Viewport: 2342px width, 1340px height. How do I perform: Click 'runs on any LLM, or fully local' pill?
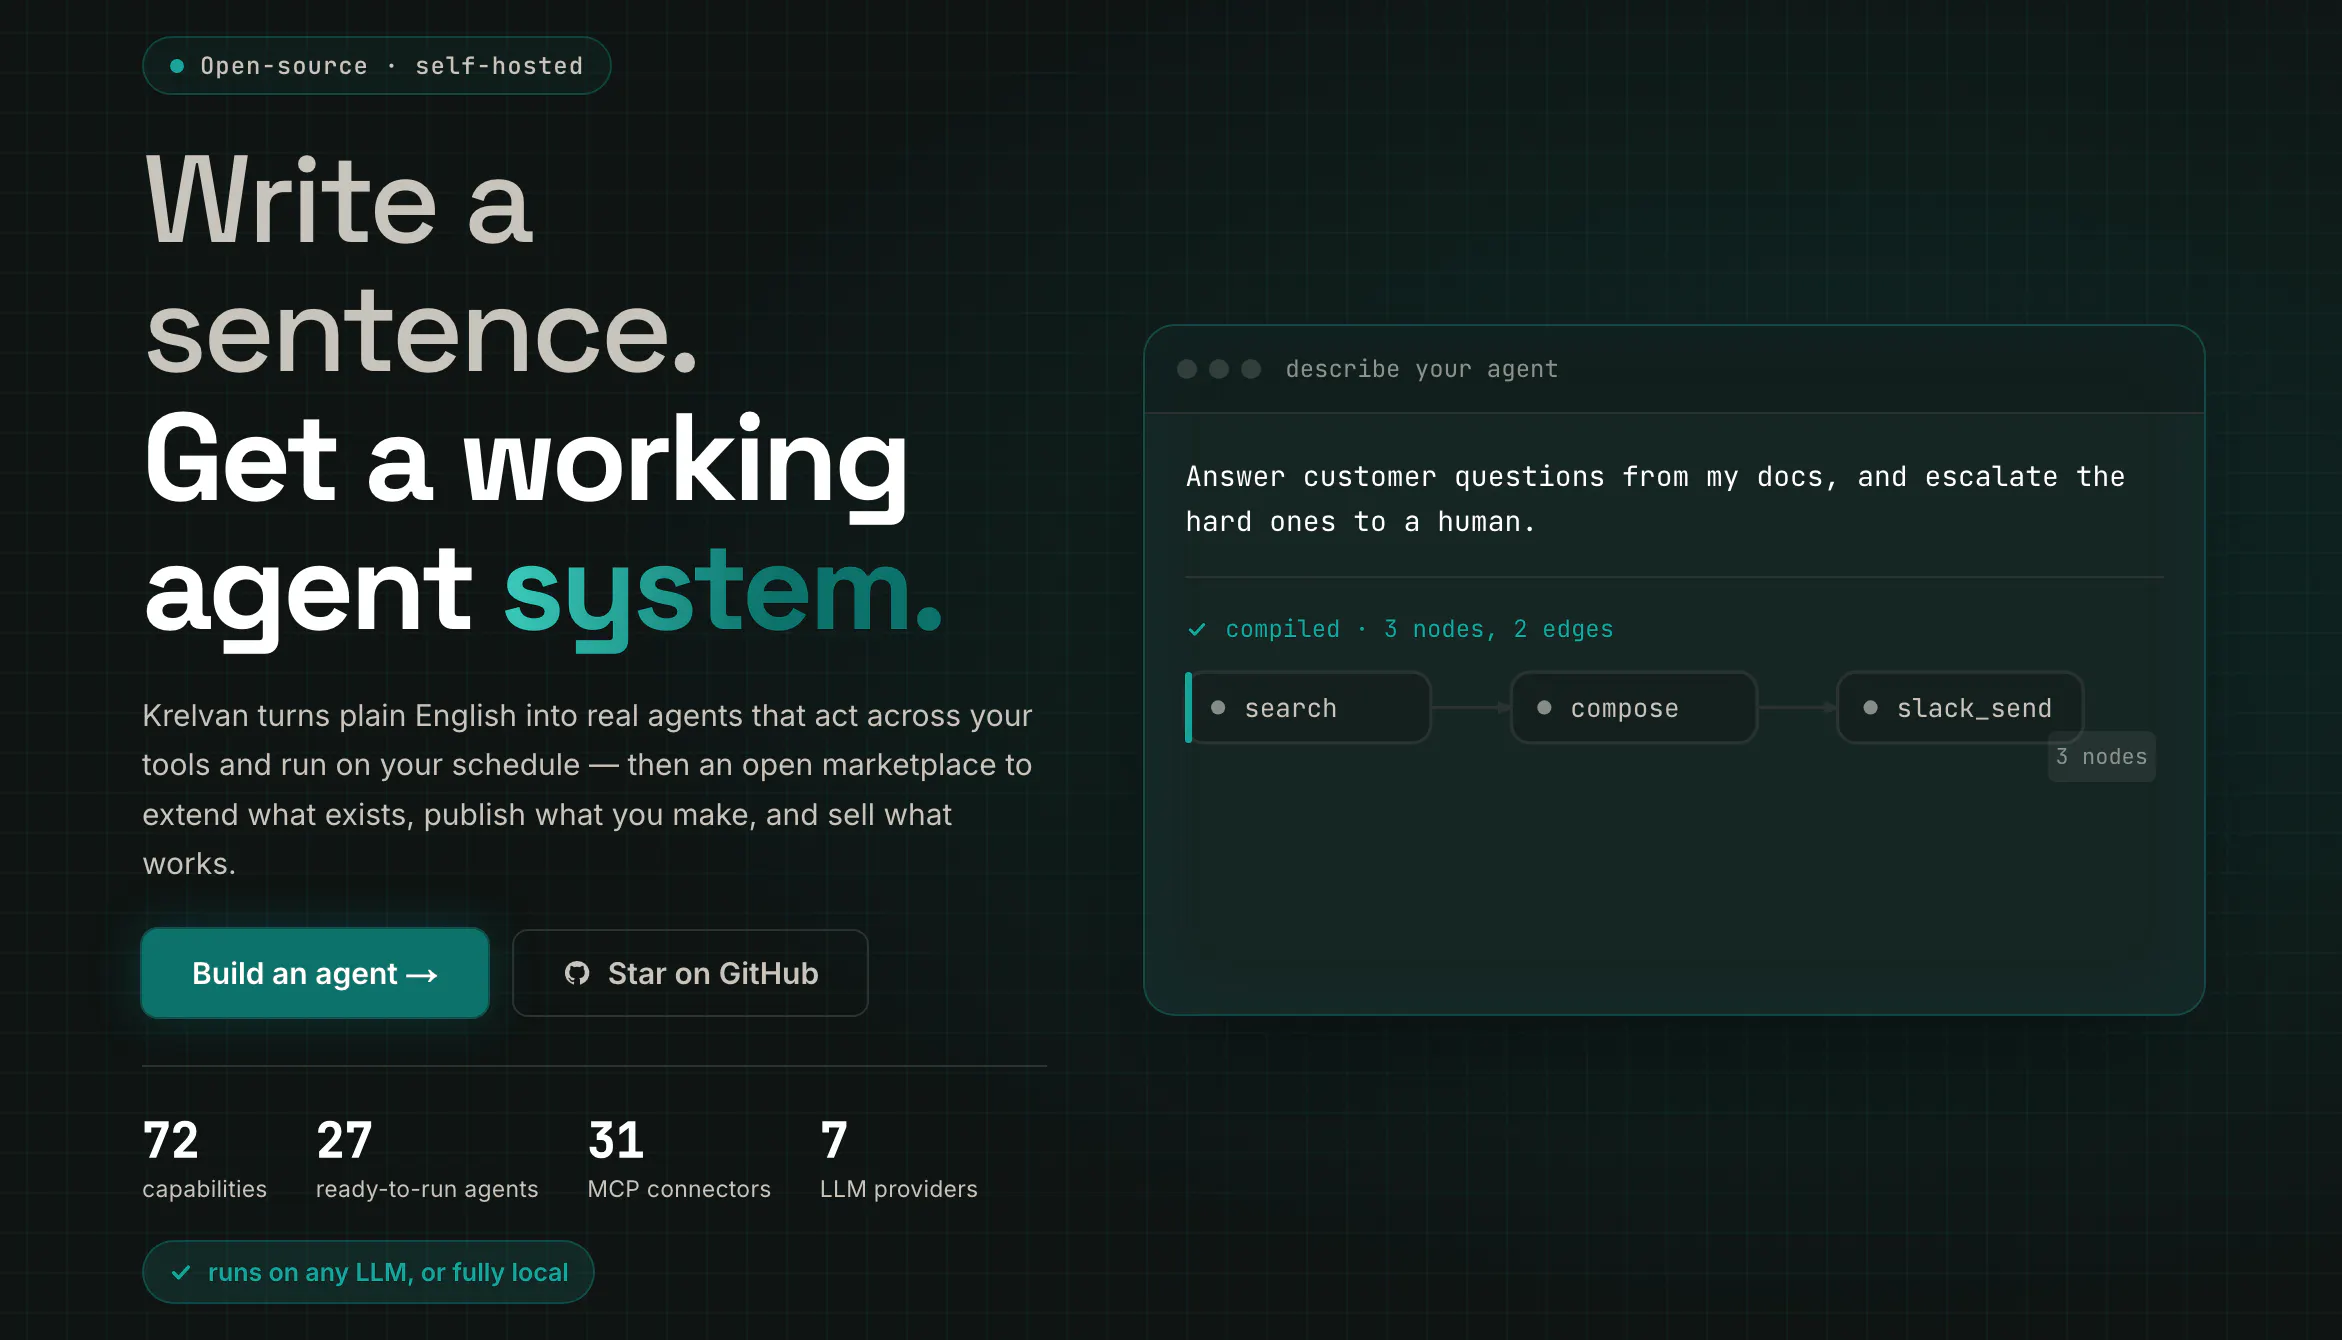click(368, 1272)
